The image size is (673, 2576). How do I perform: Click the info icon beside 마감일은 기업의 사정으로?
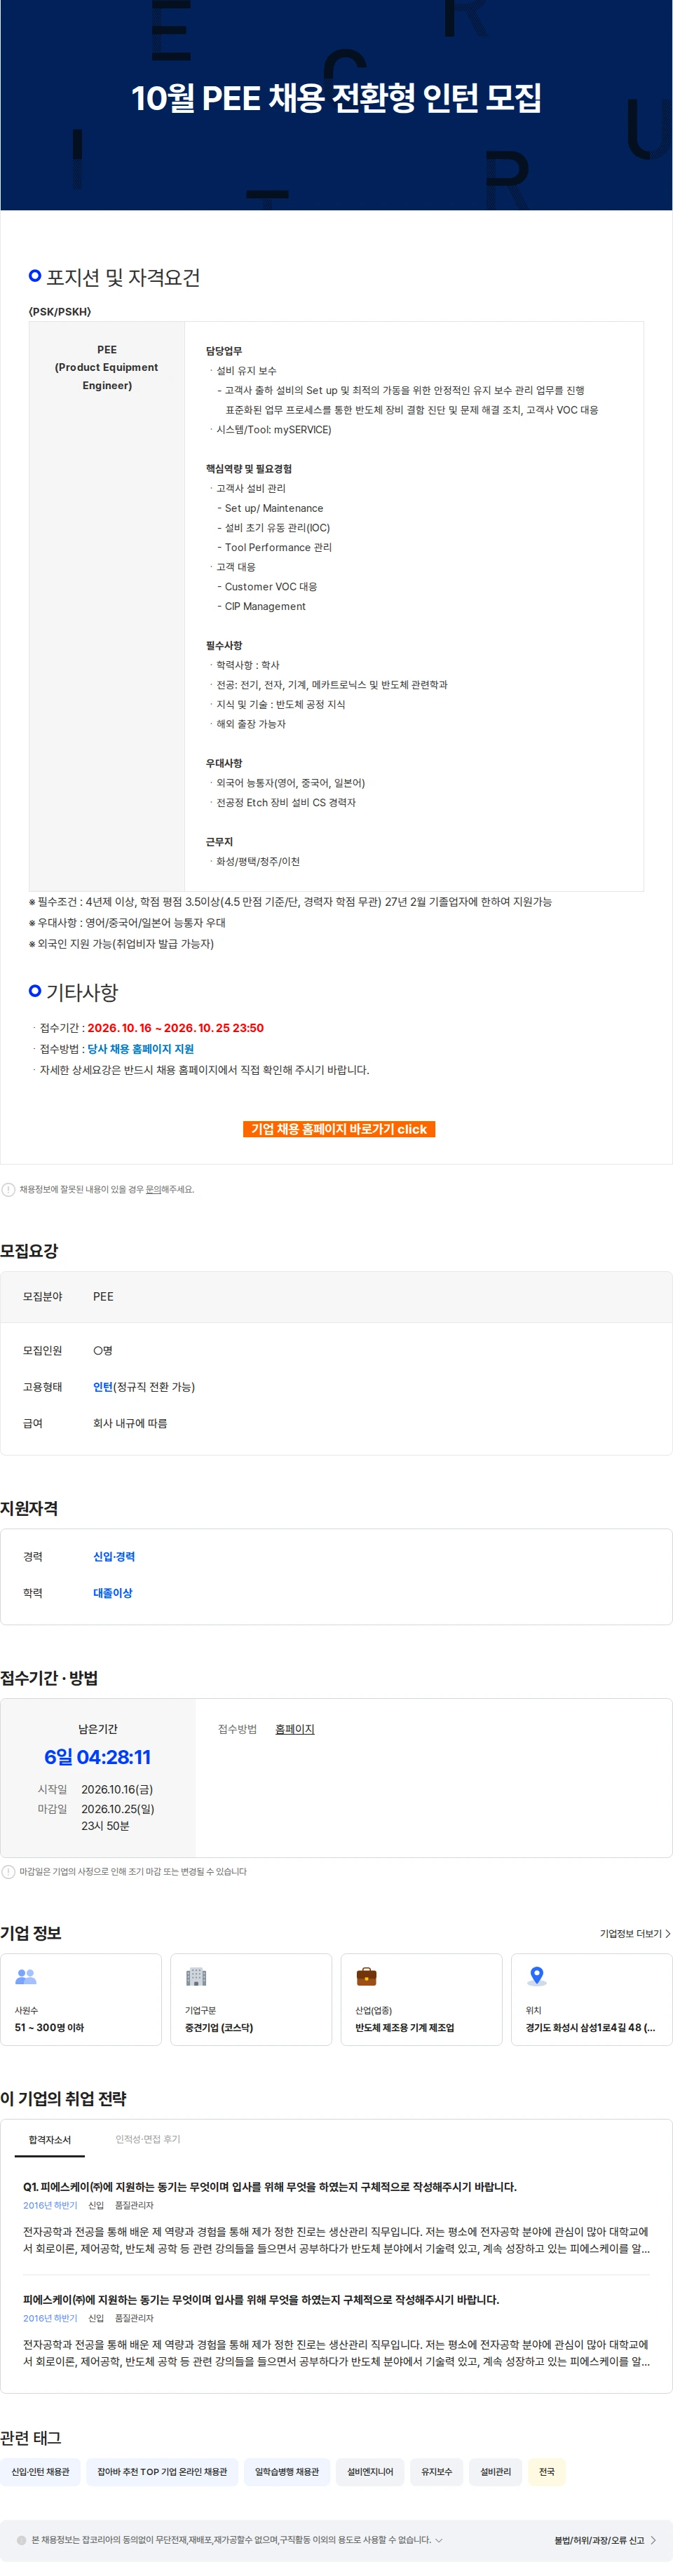[8, 1872]
